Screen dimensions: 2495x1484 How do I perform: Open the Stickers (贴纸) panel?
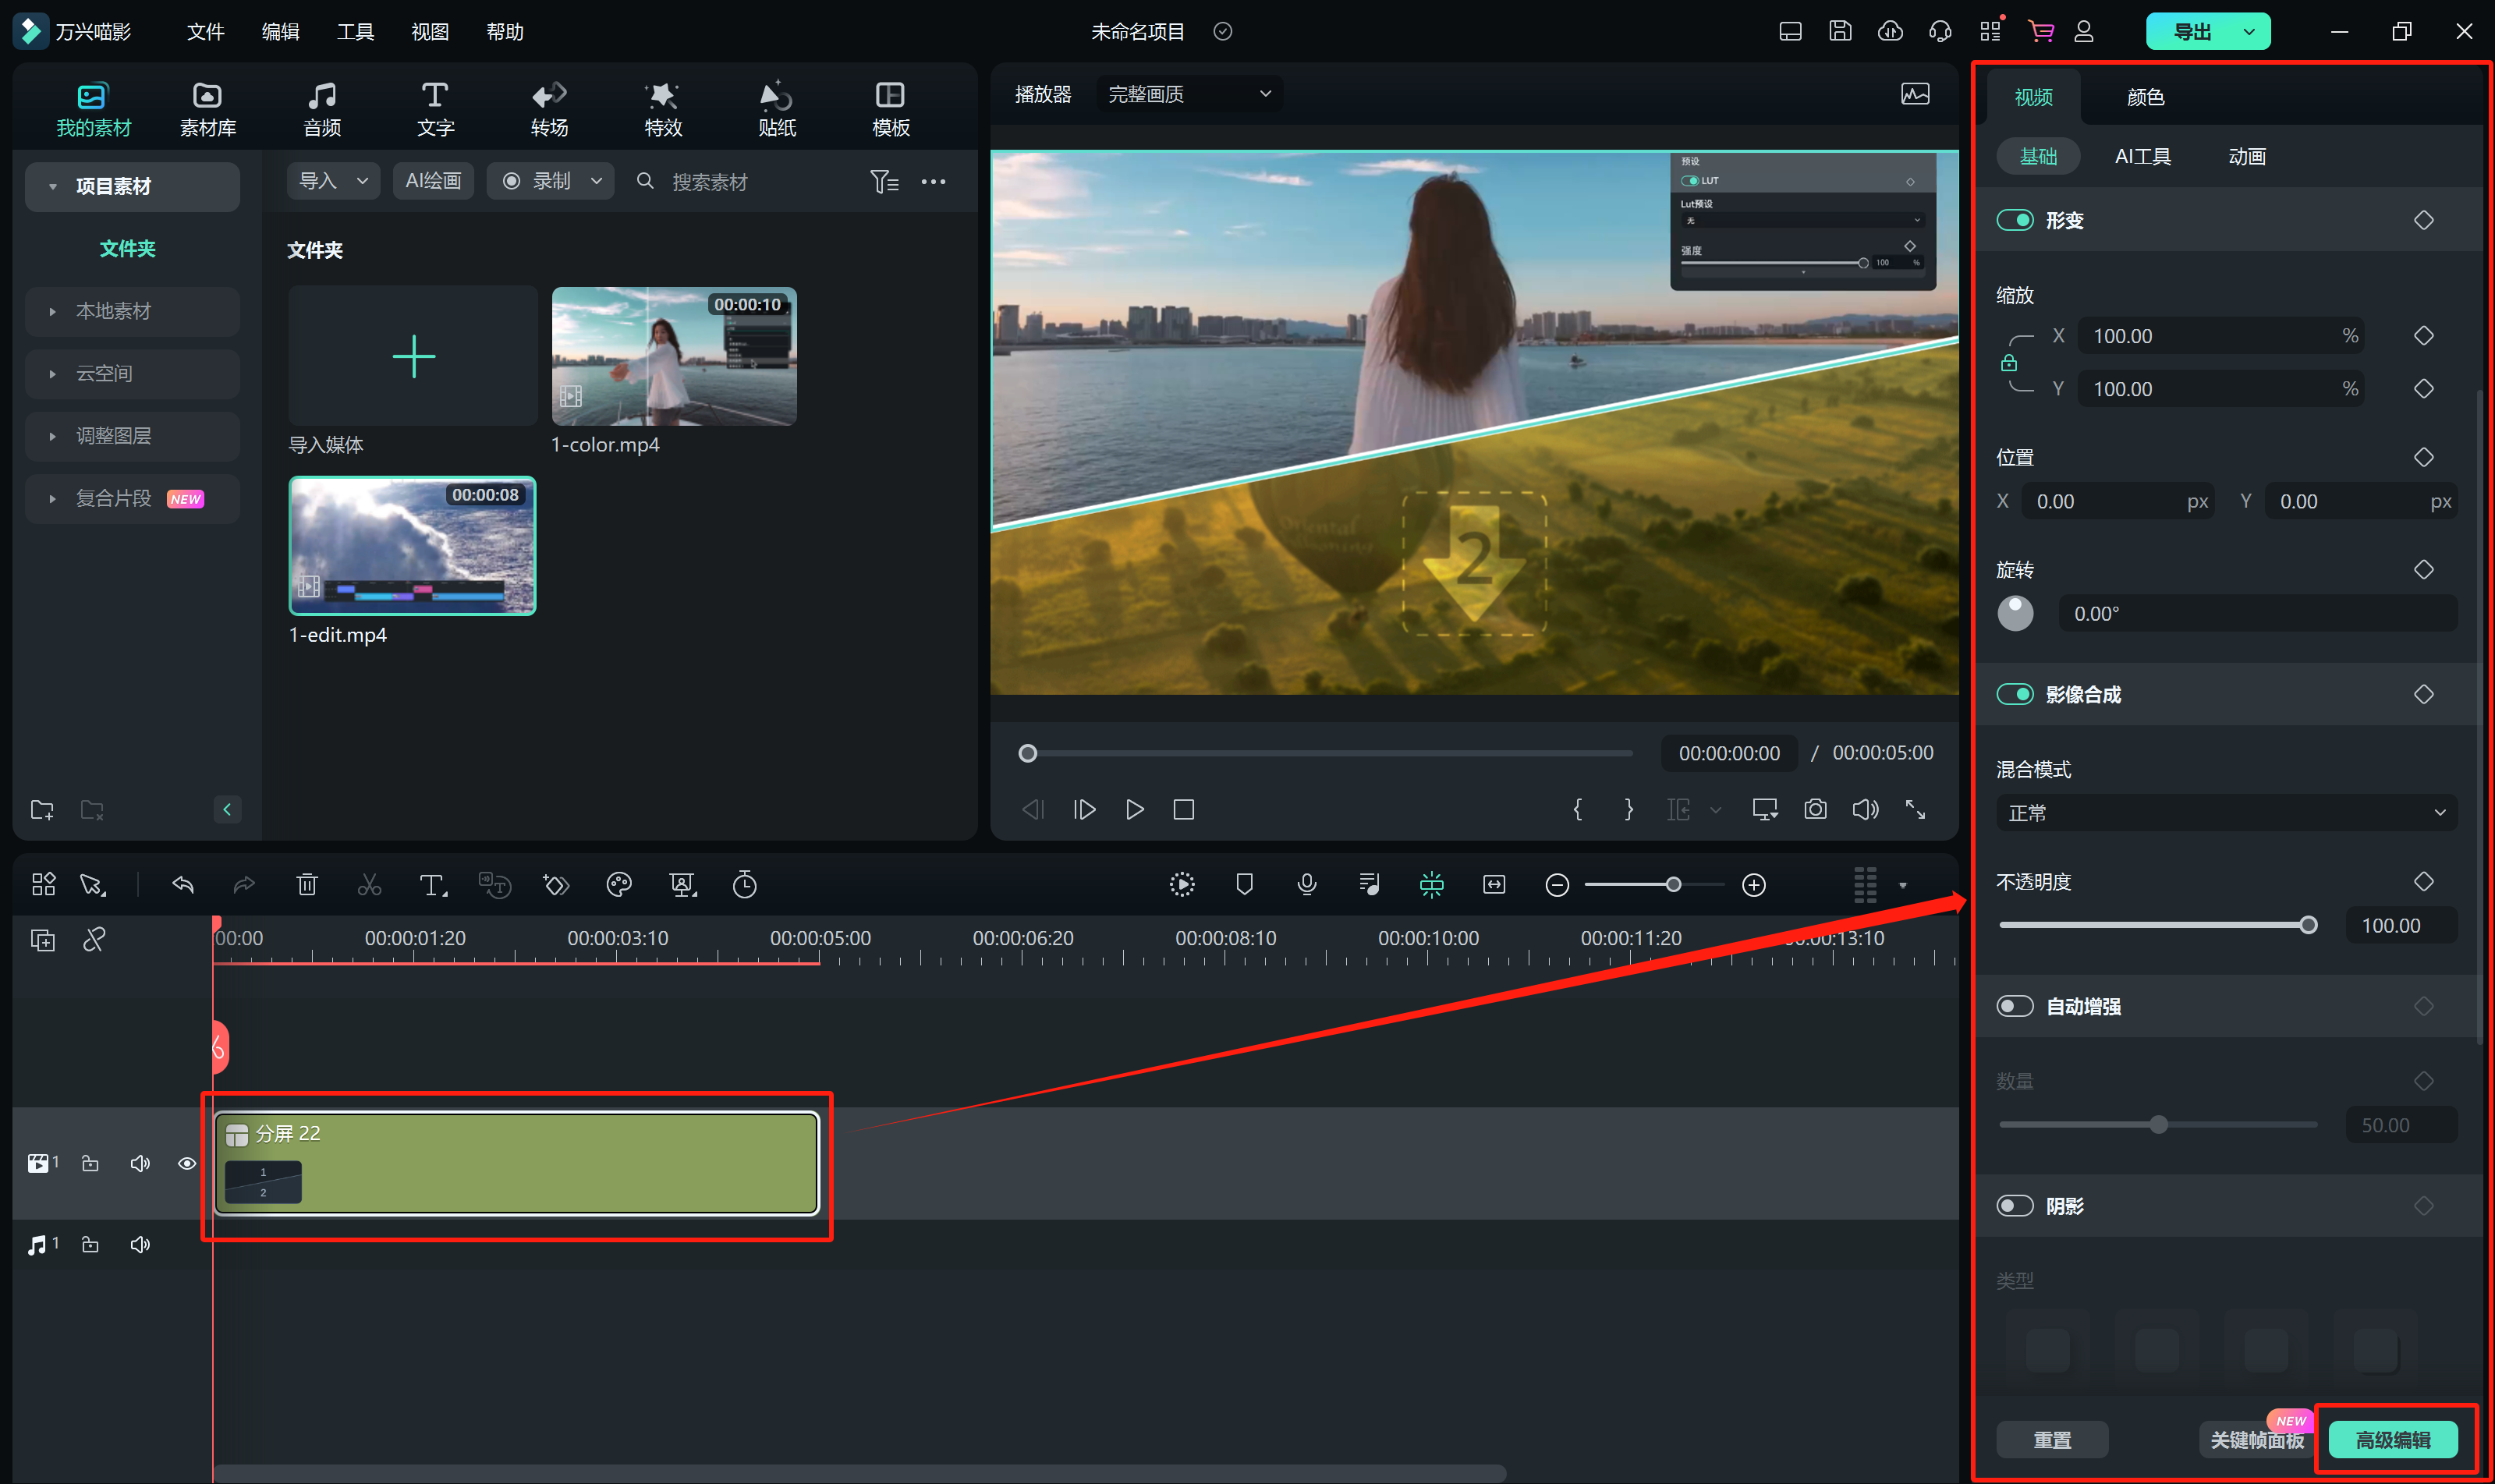click(x=776, y=108)
